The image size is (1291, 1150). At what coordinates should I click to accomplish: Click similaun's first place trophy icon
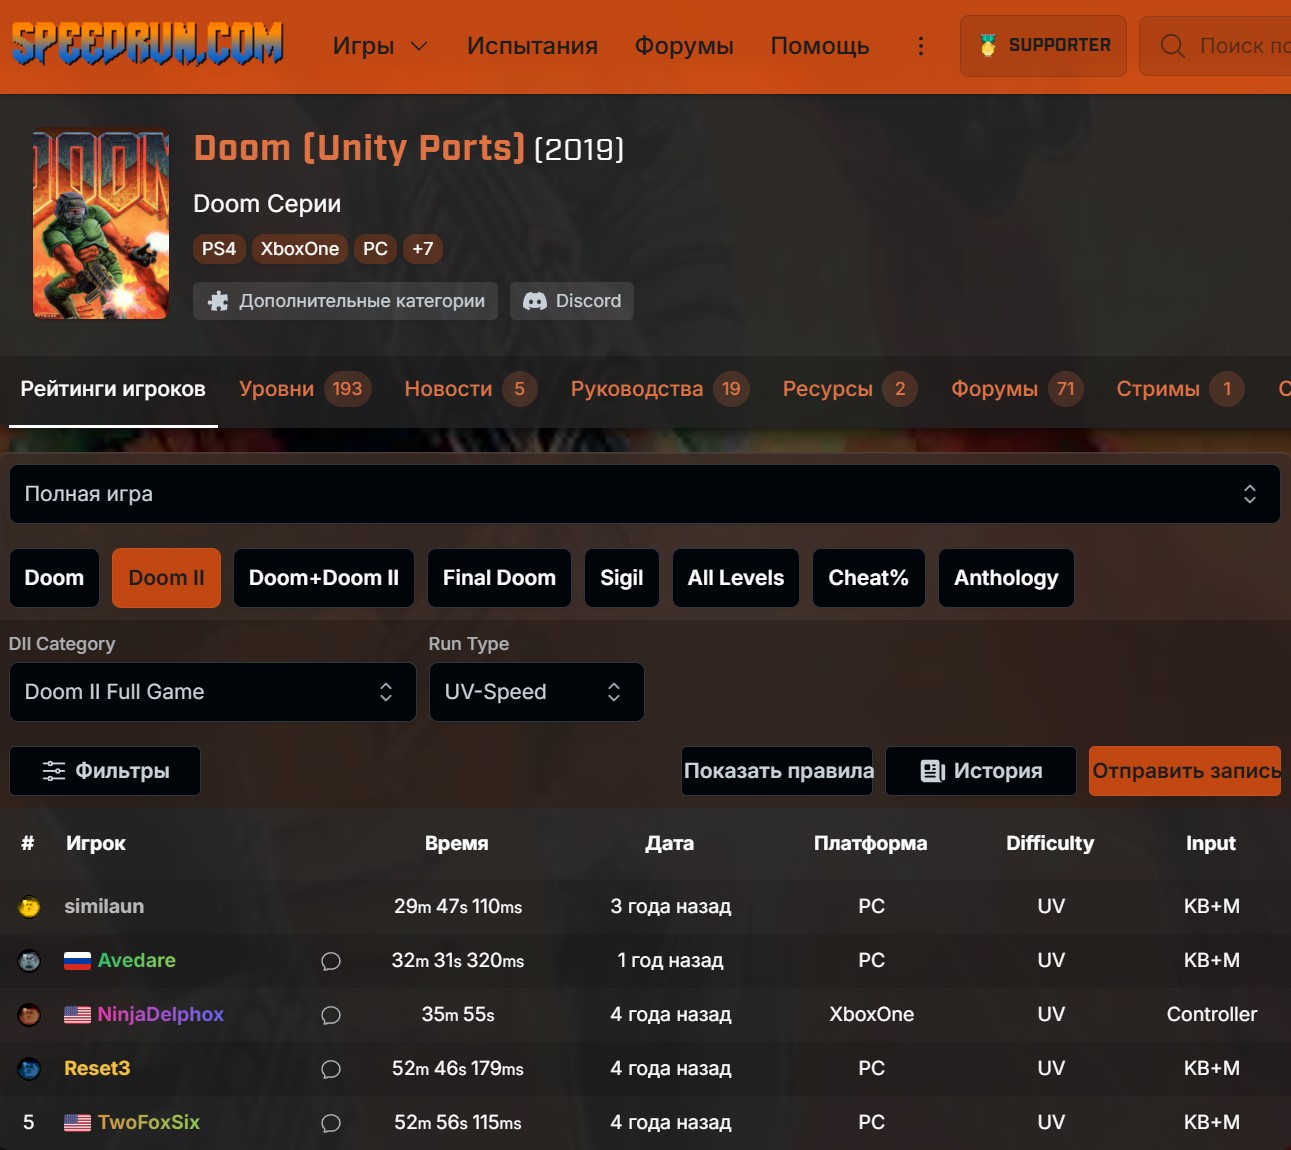click(x=29, y=907)
